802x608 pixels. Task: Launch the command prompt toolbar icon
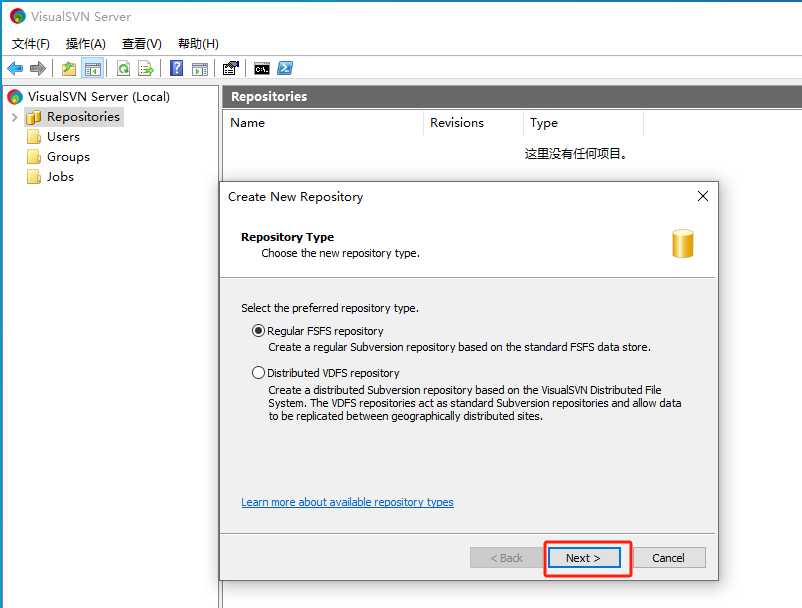(x=262, y=69)
